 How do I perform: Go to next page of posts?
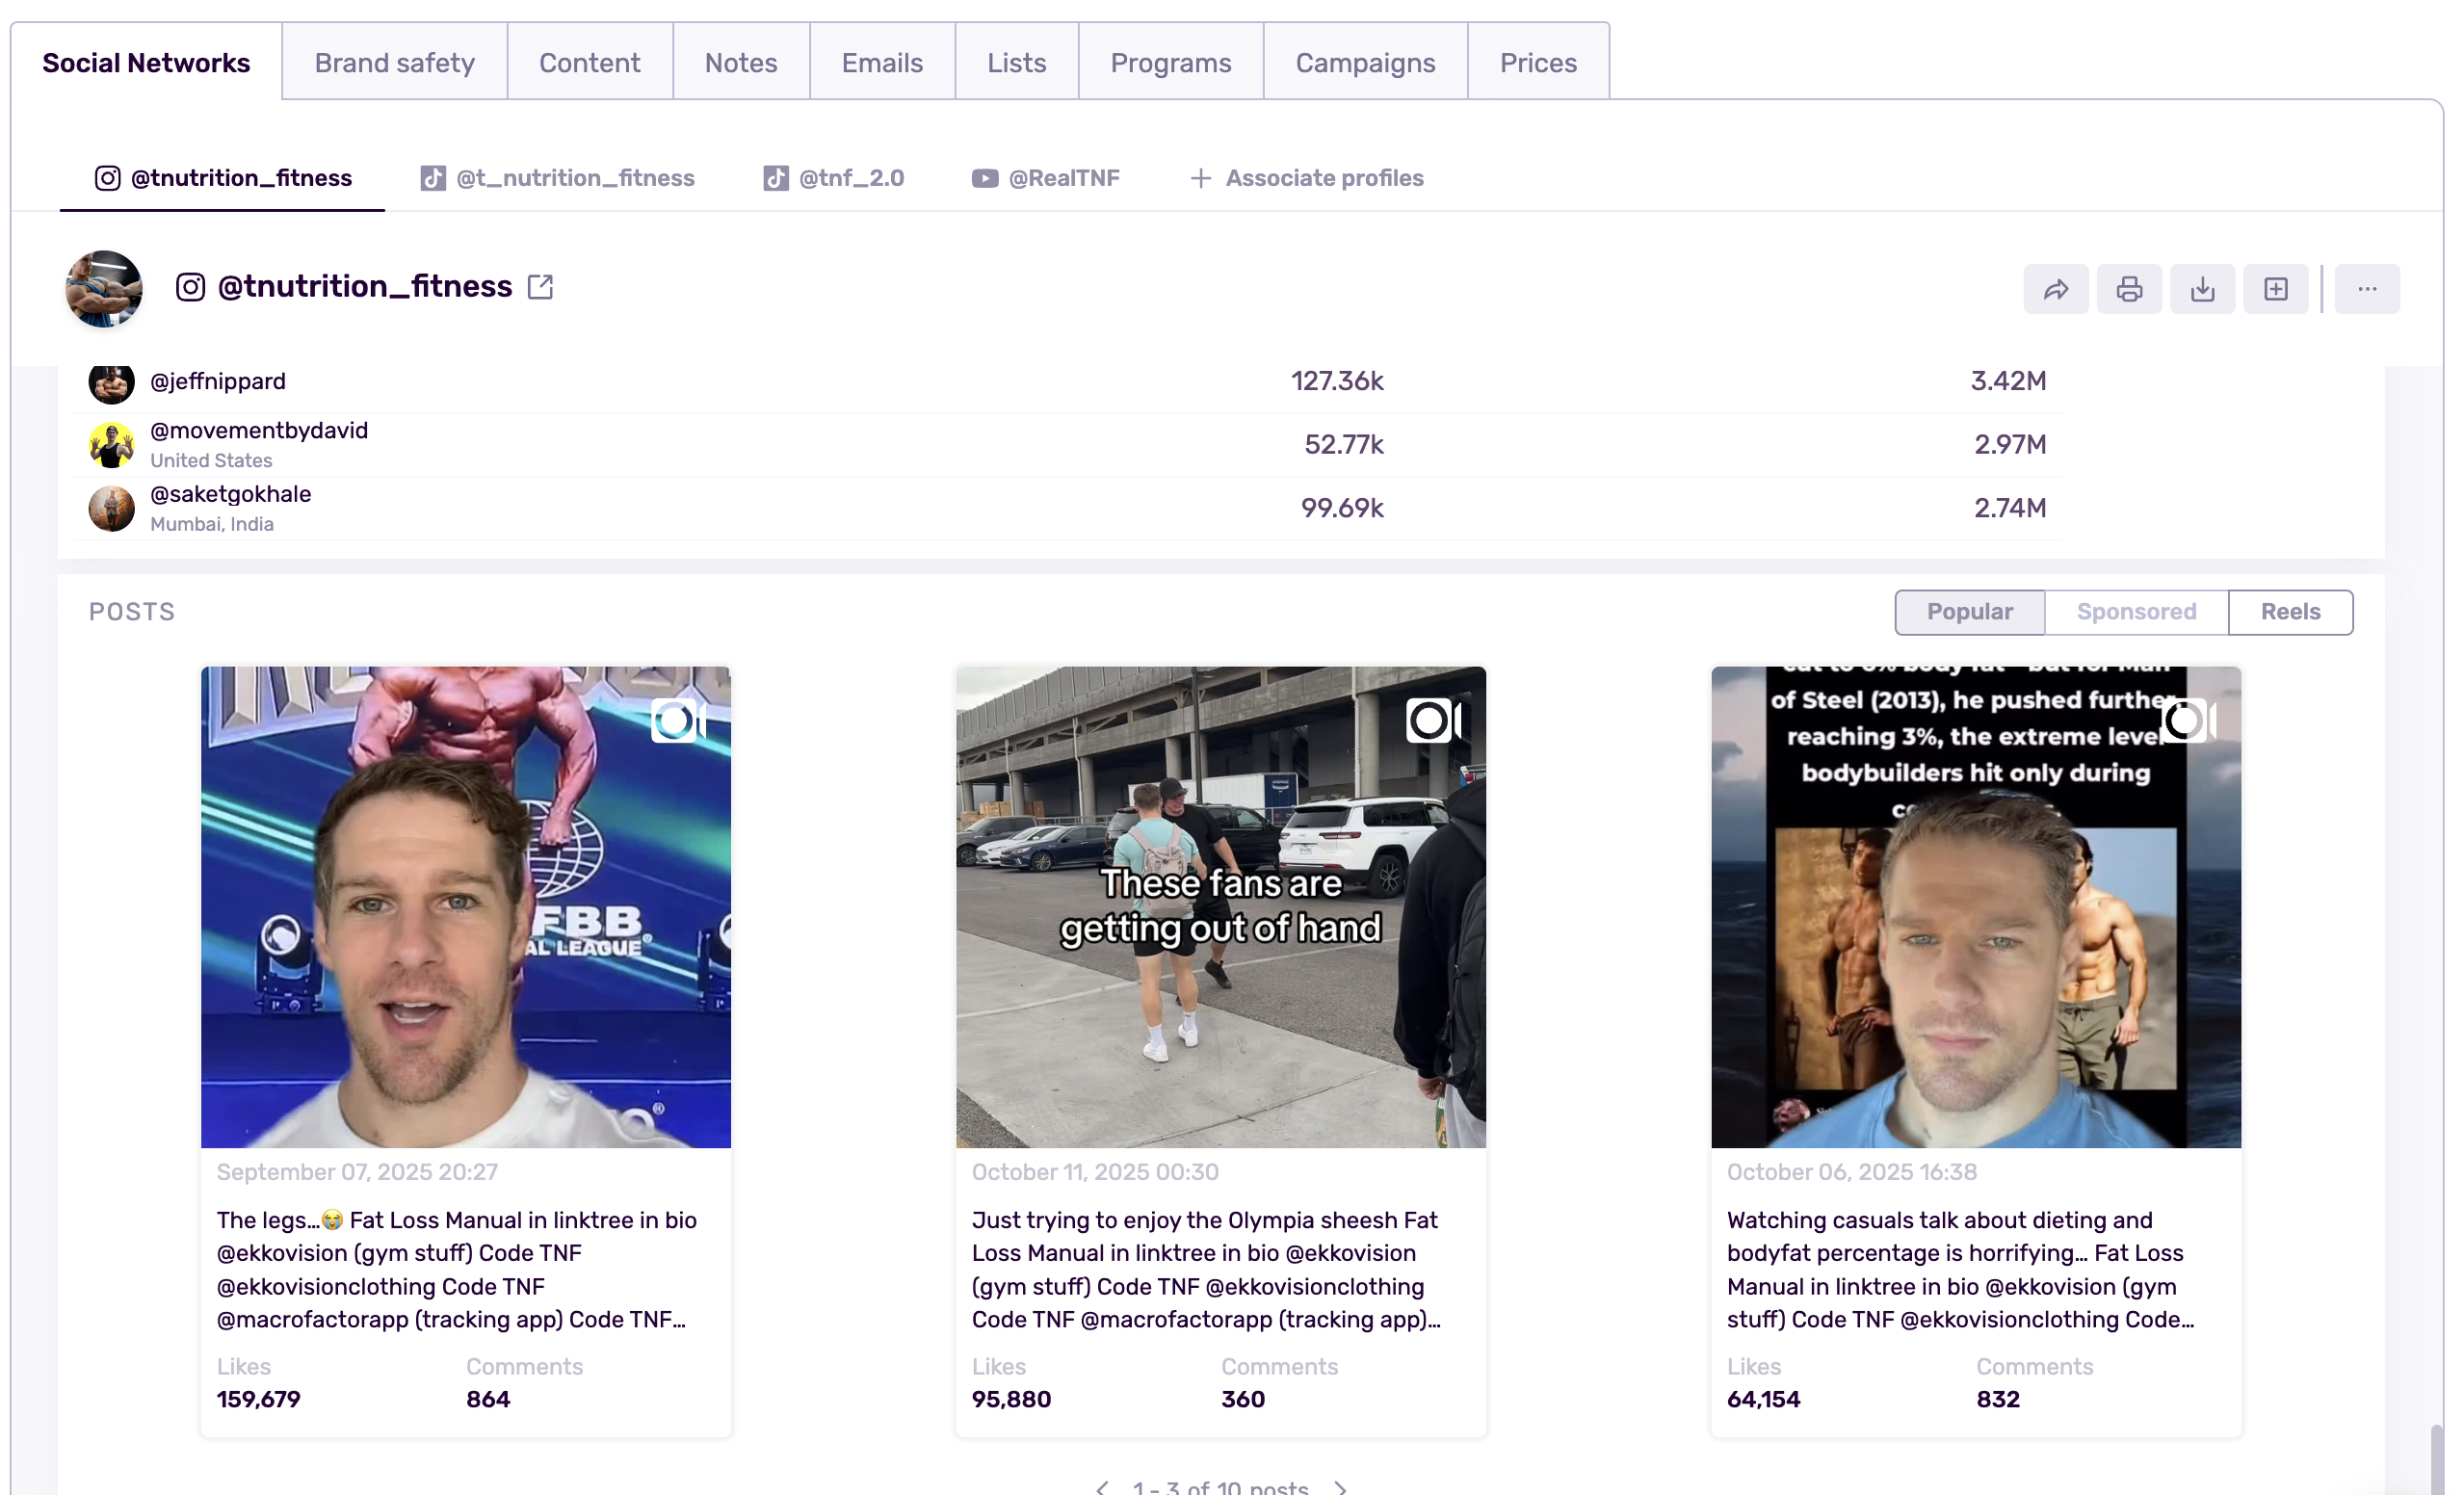1341,1487
